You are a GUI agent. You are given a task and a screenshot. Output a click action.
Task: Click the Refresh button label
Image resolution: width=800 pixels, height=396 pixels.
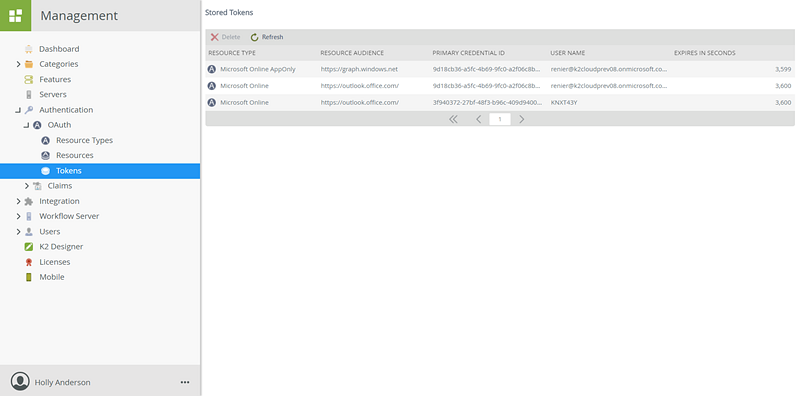click(272, 37)
